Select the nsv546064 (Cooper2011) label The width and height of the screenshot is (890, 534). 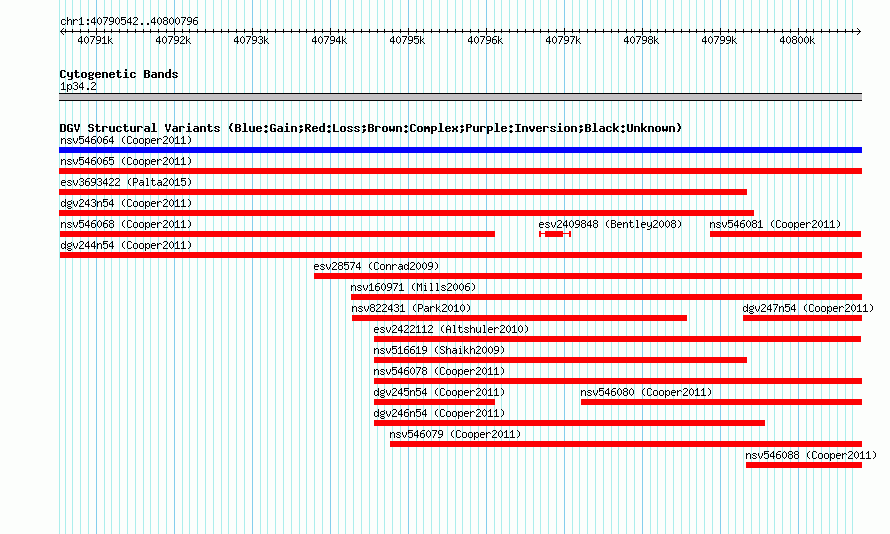click(126, 140)
